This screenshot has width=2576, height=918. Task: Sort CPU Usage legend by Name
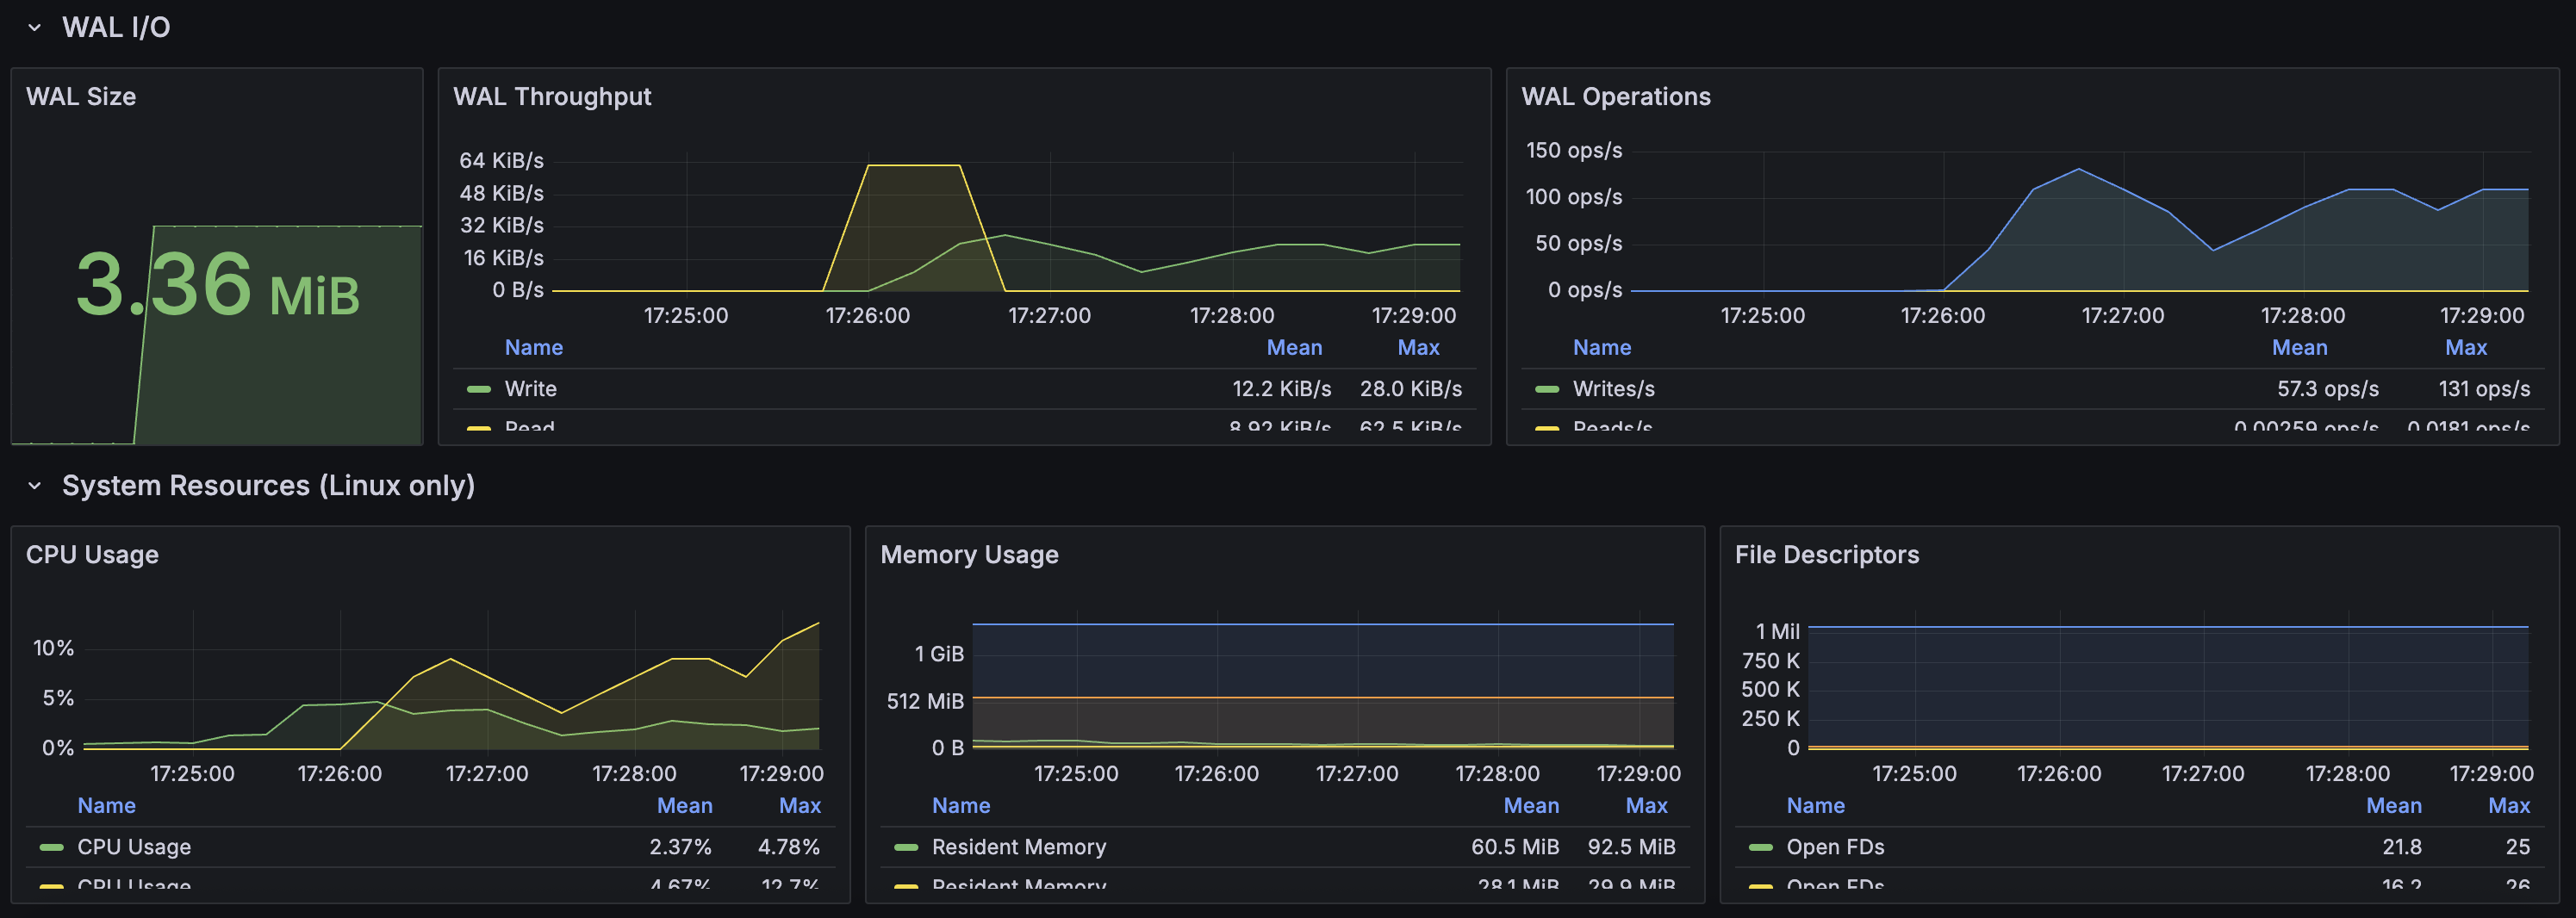tap(106, 806)
